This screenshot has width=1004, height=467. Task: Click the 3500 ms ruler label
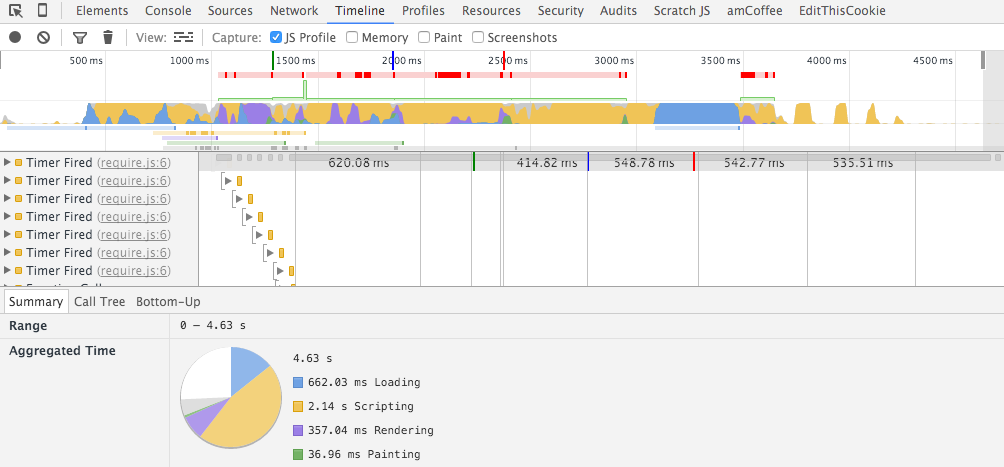[720, 61]
